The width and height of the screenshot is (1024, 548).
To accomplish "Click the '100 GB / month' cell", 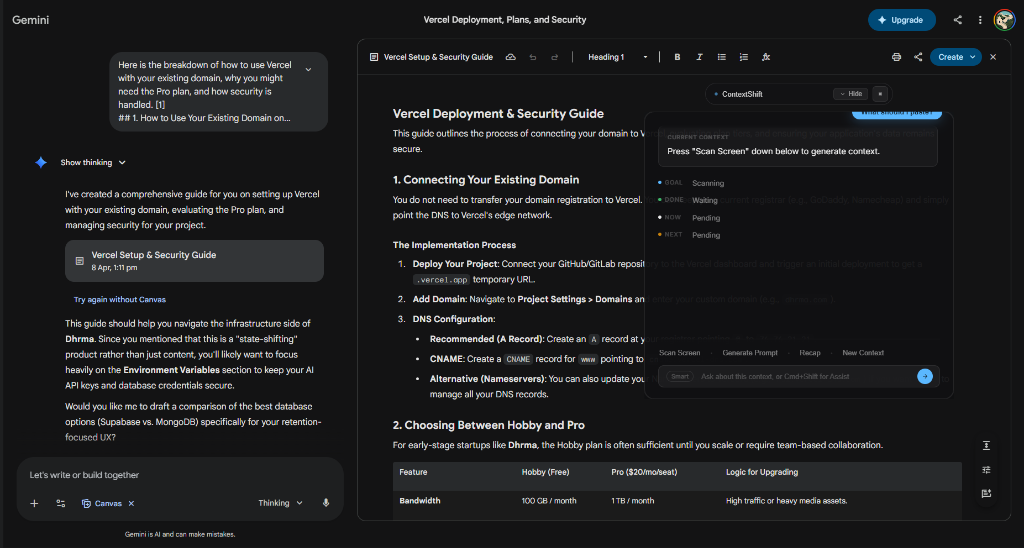I will point(549,501).
